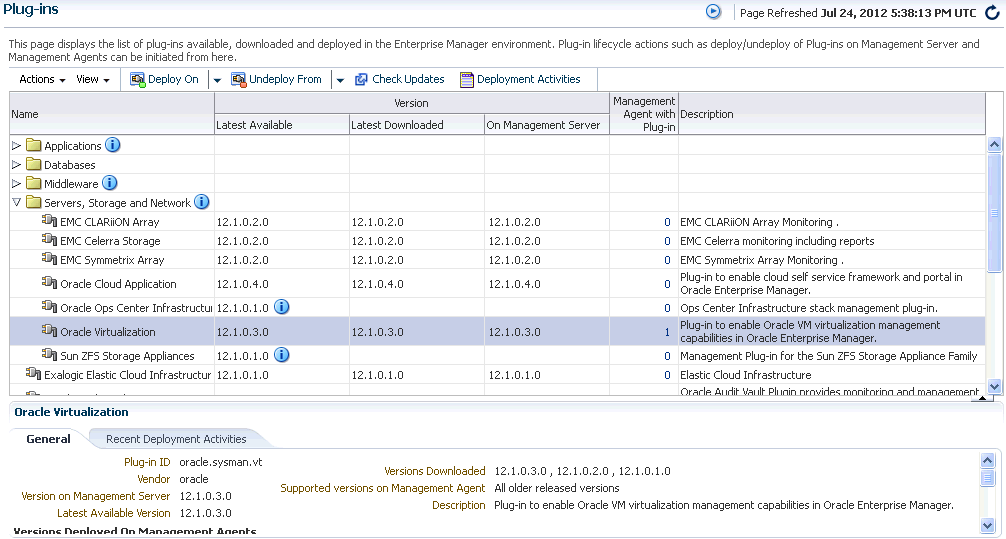Click info icon in Sun ZFS Storage row
The width and height of the screenshot is (1006, 539).
(x=281, y=355)
